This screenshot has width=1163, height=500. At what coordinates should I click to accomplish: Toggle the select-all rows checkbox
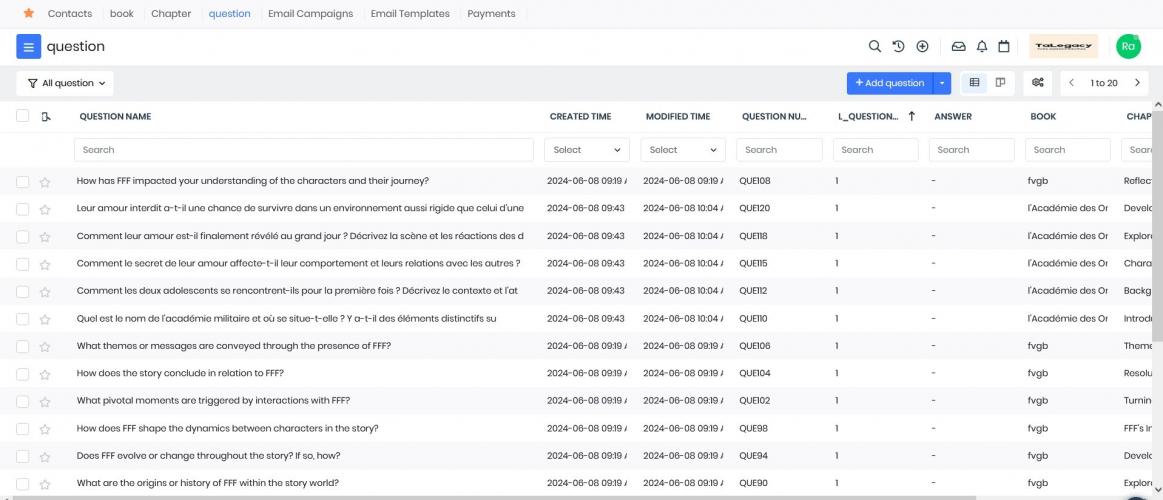click(x=22, y=116)
